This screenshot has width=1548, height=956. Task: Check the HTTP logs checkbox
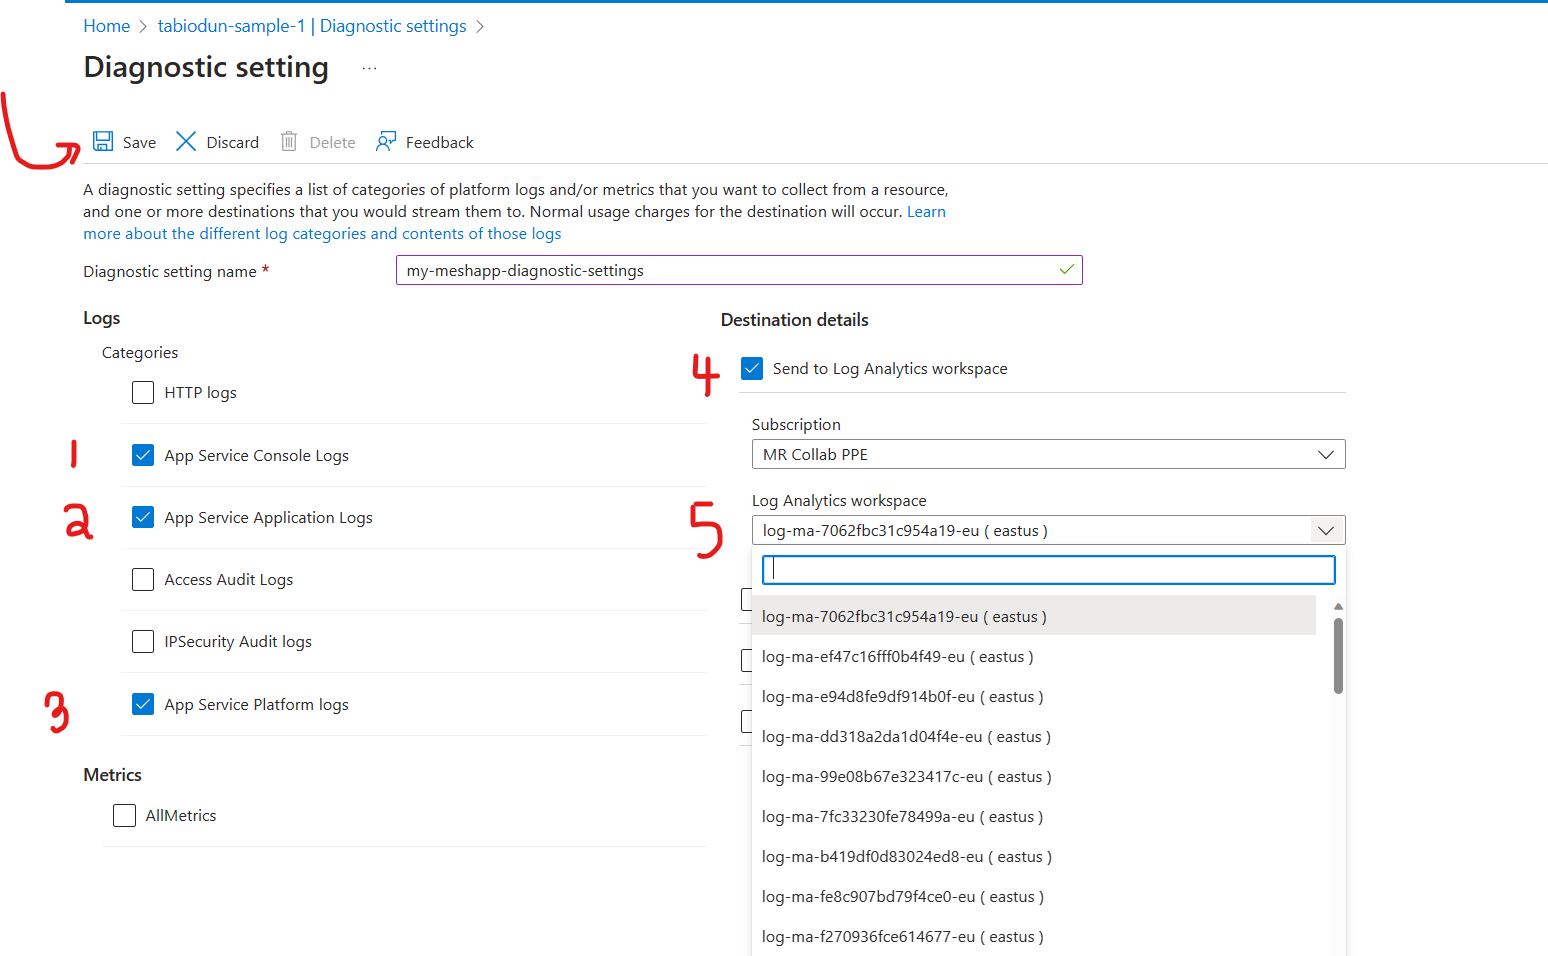[x=143, y=392]
